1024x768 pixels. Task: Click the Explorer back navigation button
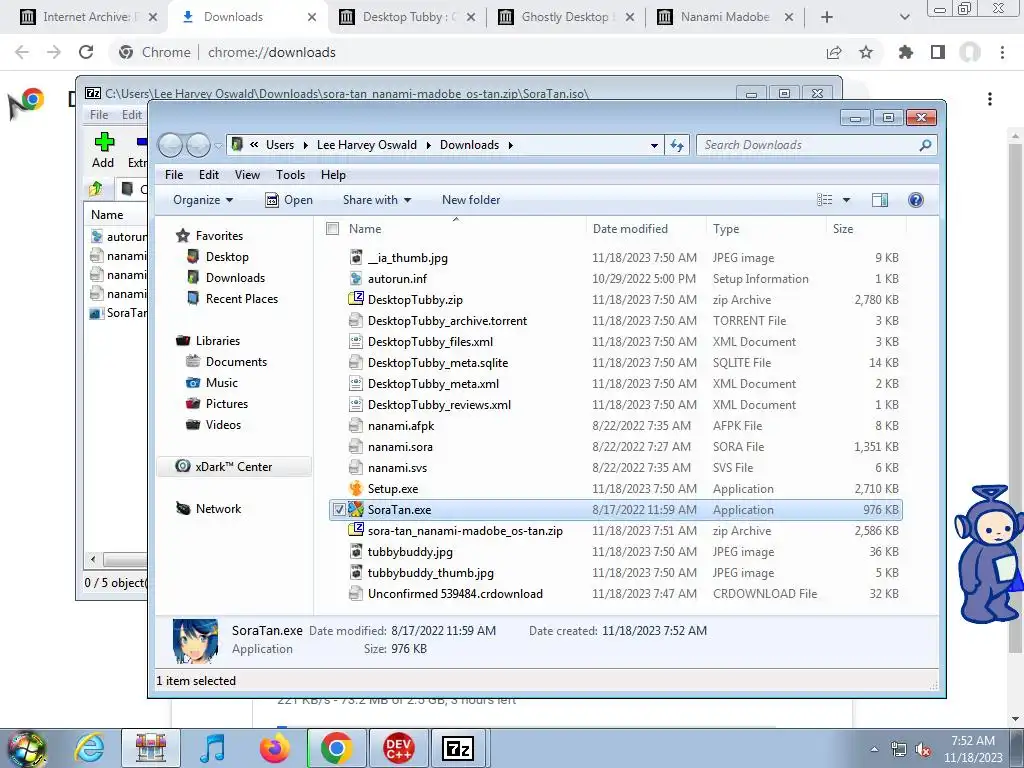point(171,145)
